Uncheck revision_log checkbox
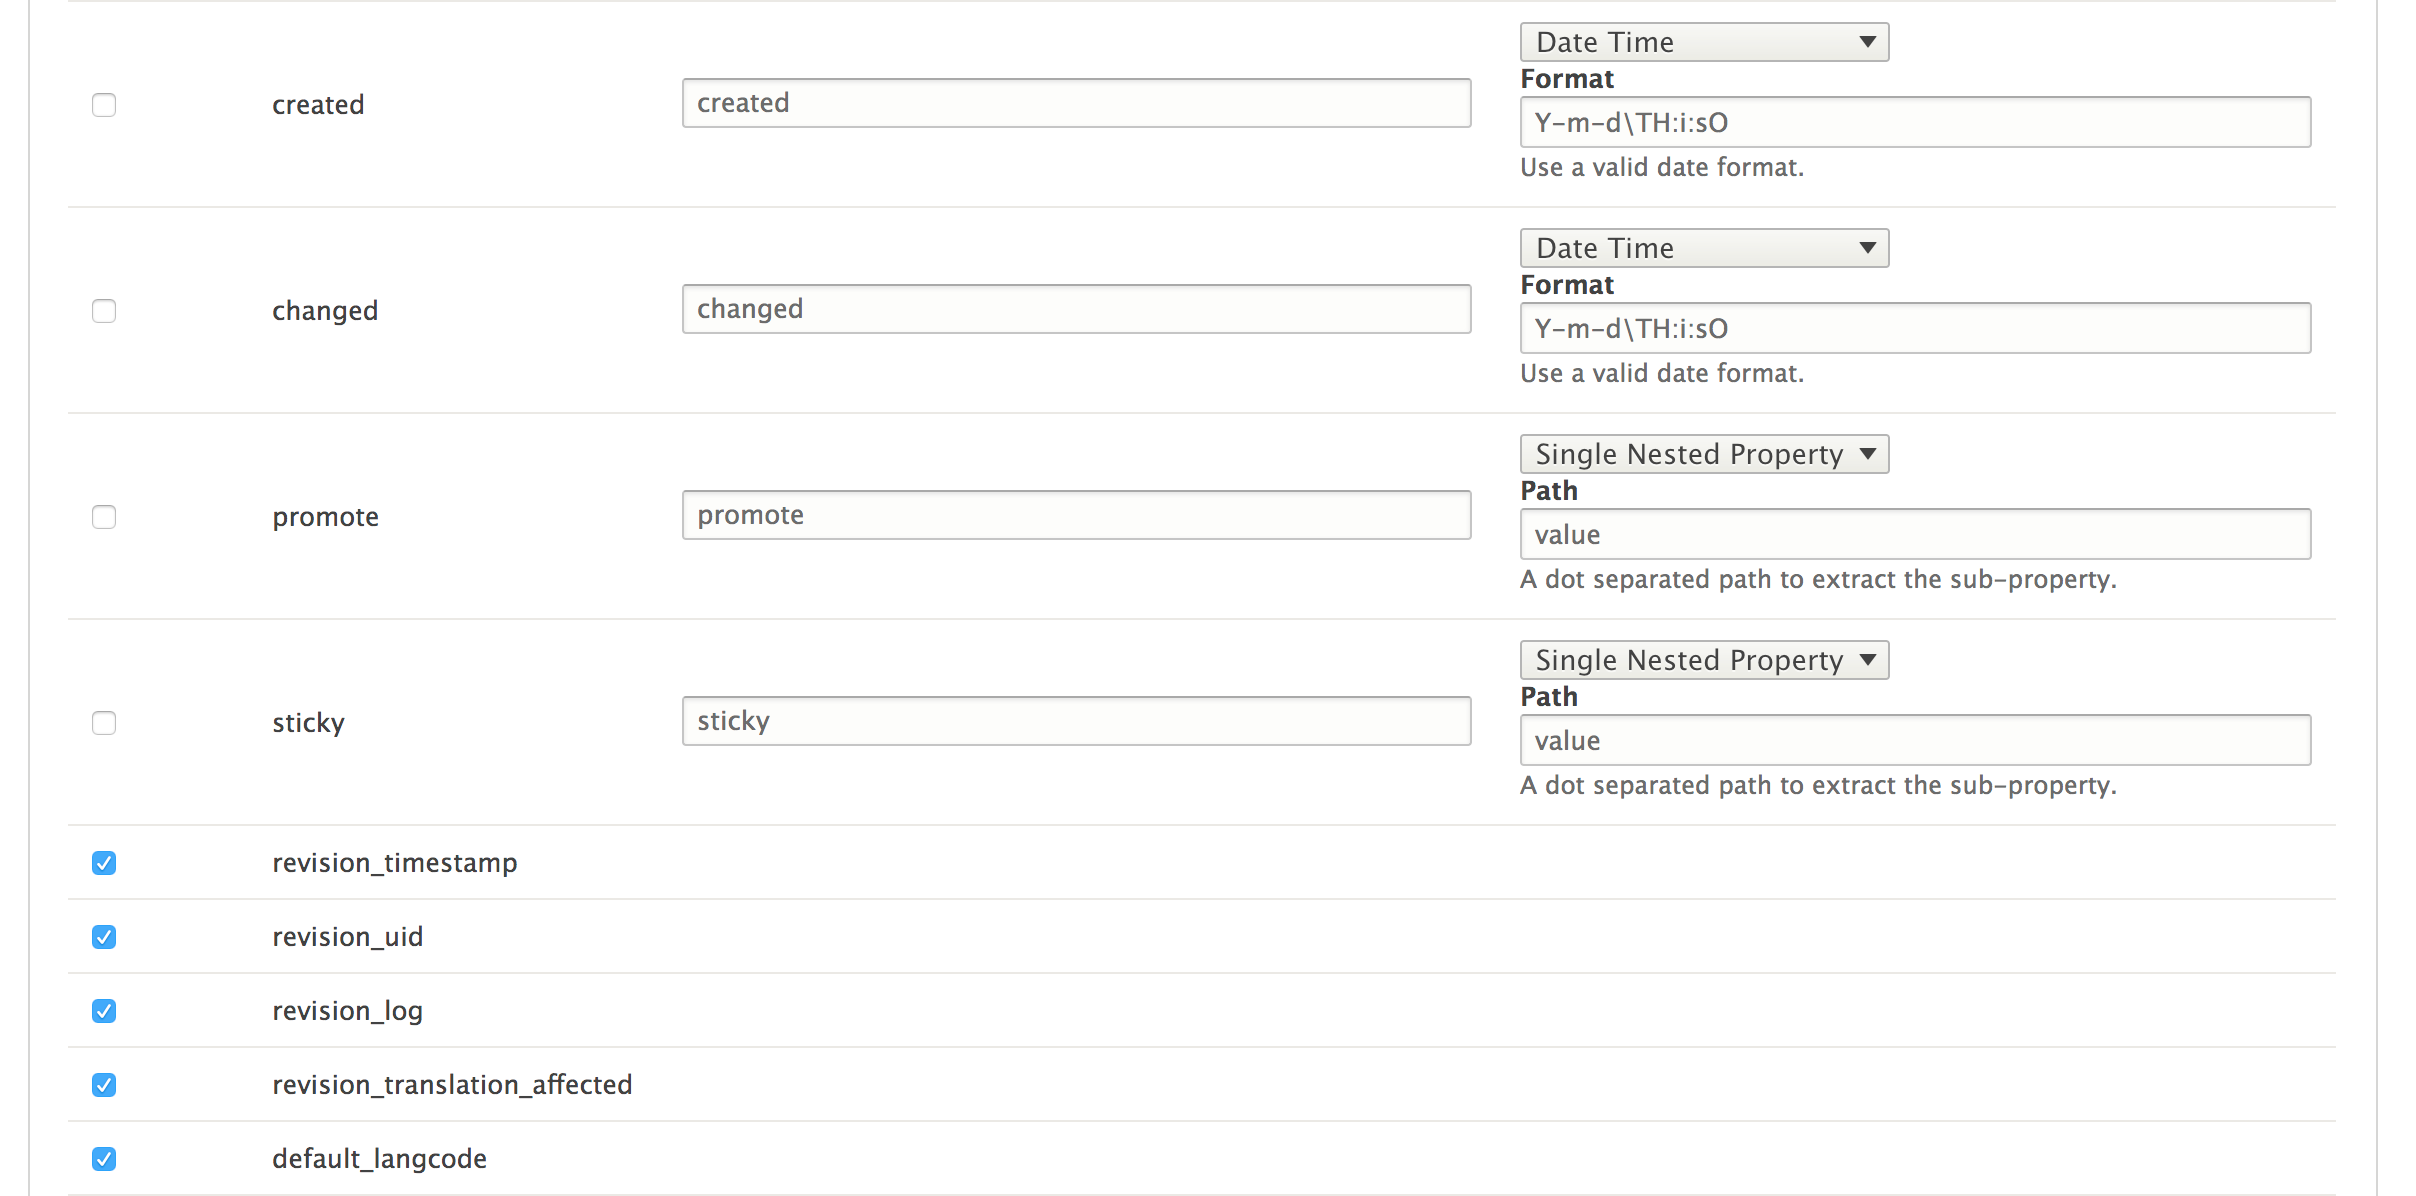Screen dimensions: 2416x1196 pyautogui.click(x=104, y=1011)
